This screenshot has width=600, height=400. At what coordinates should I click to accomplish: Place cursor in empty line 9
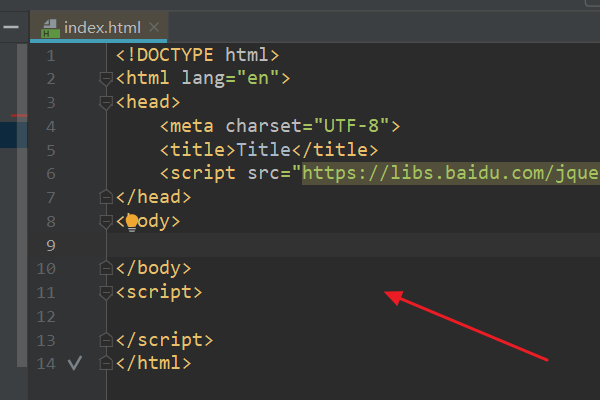300,245
